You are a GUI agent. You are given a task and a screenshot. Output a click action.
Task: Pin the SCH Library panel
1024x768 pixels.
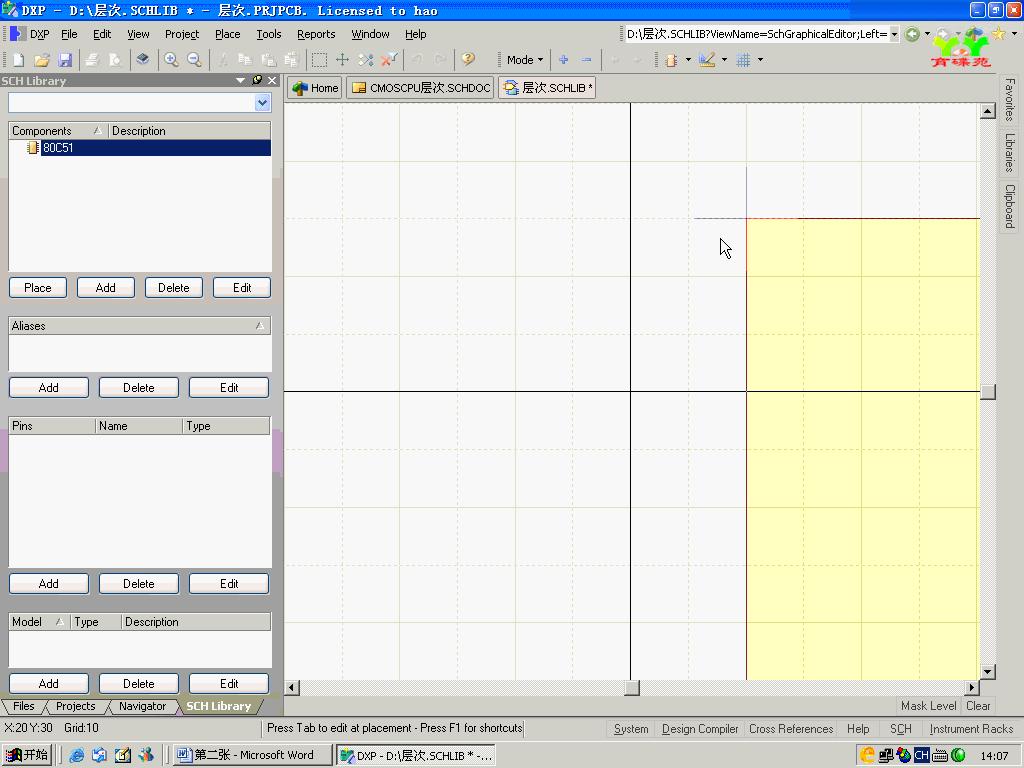point(257,80)
